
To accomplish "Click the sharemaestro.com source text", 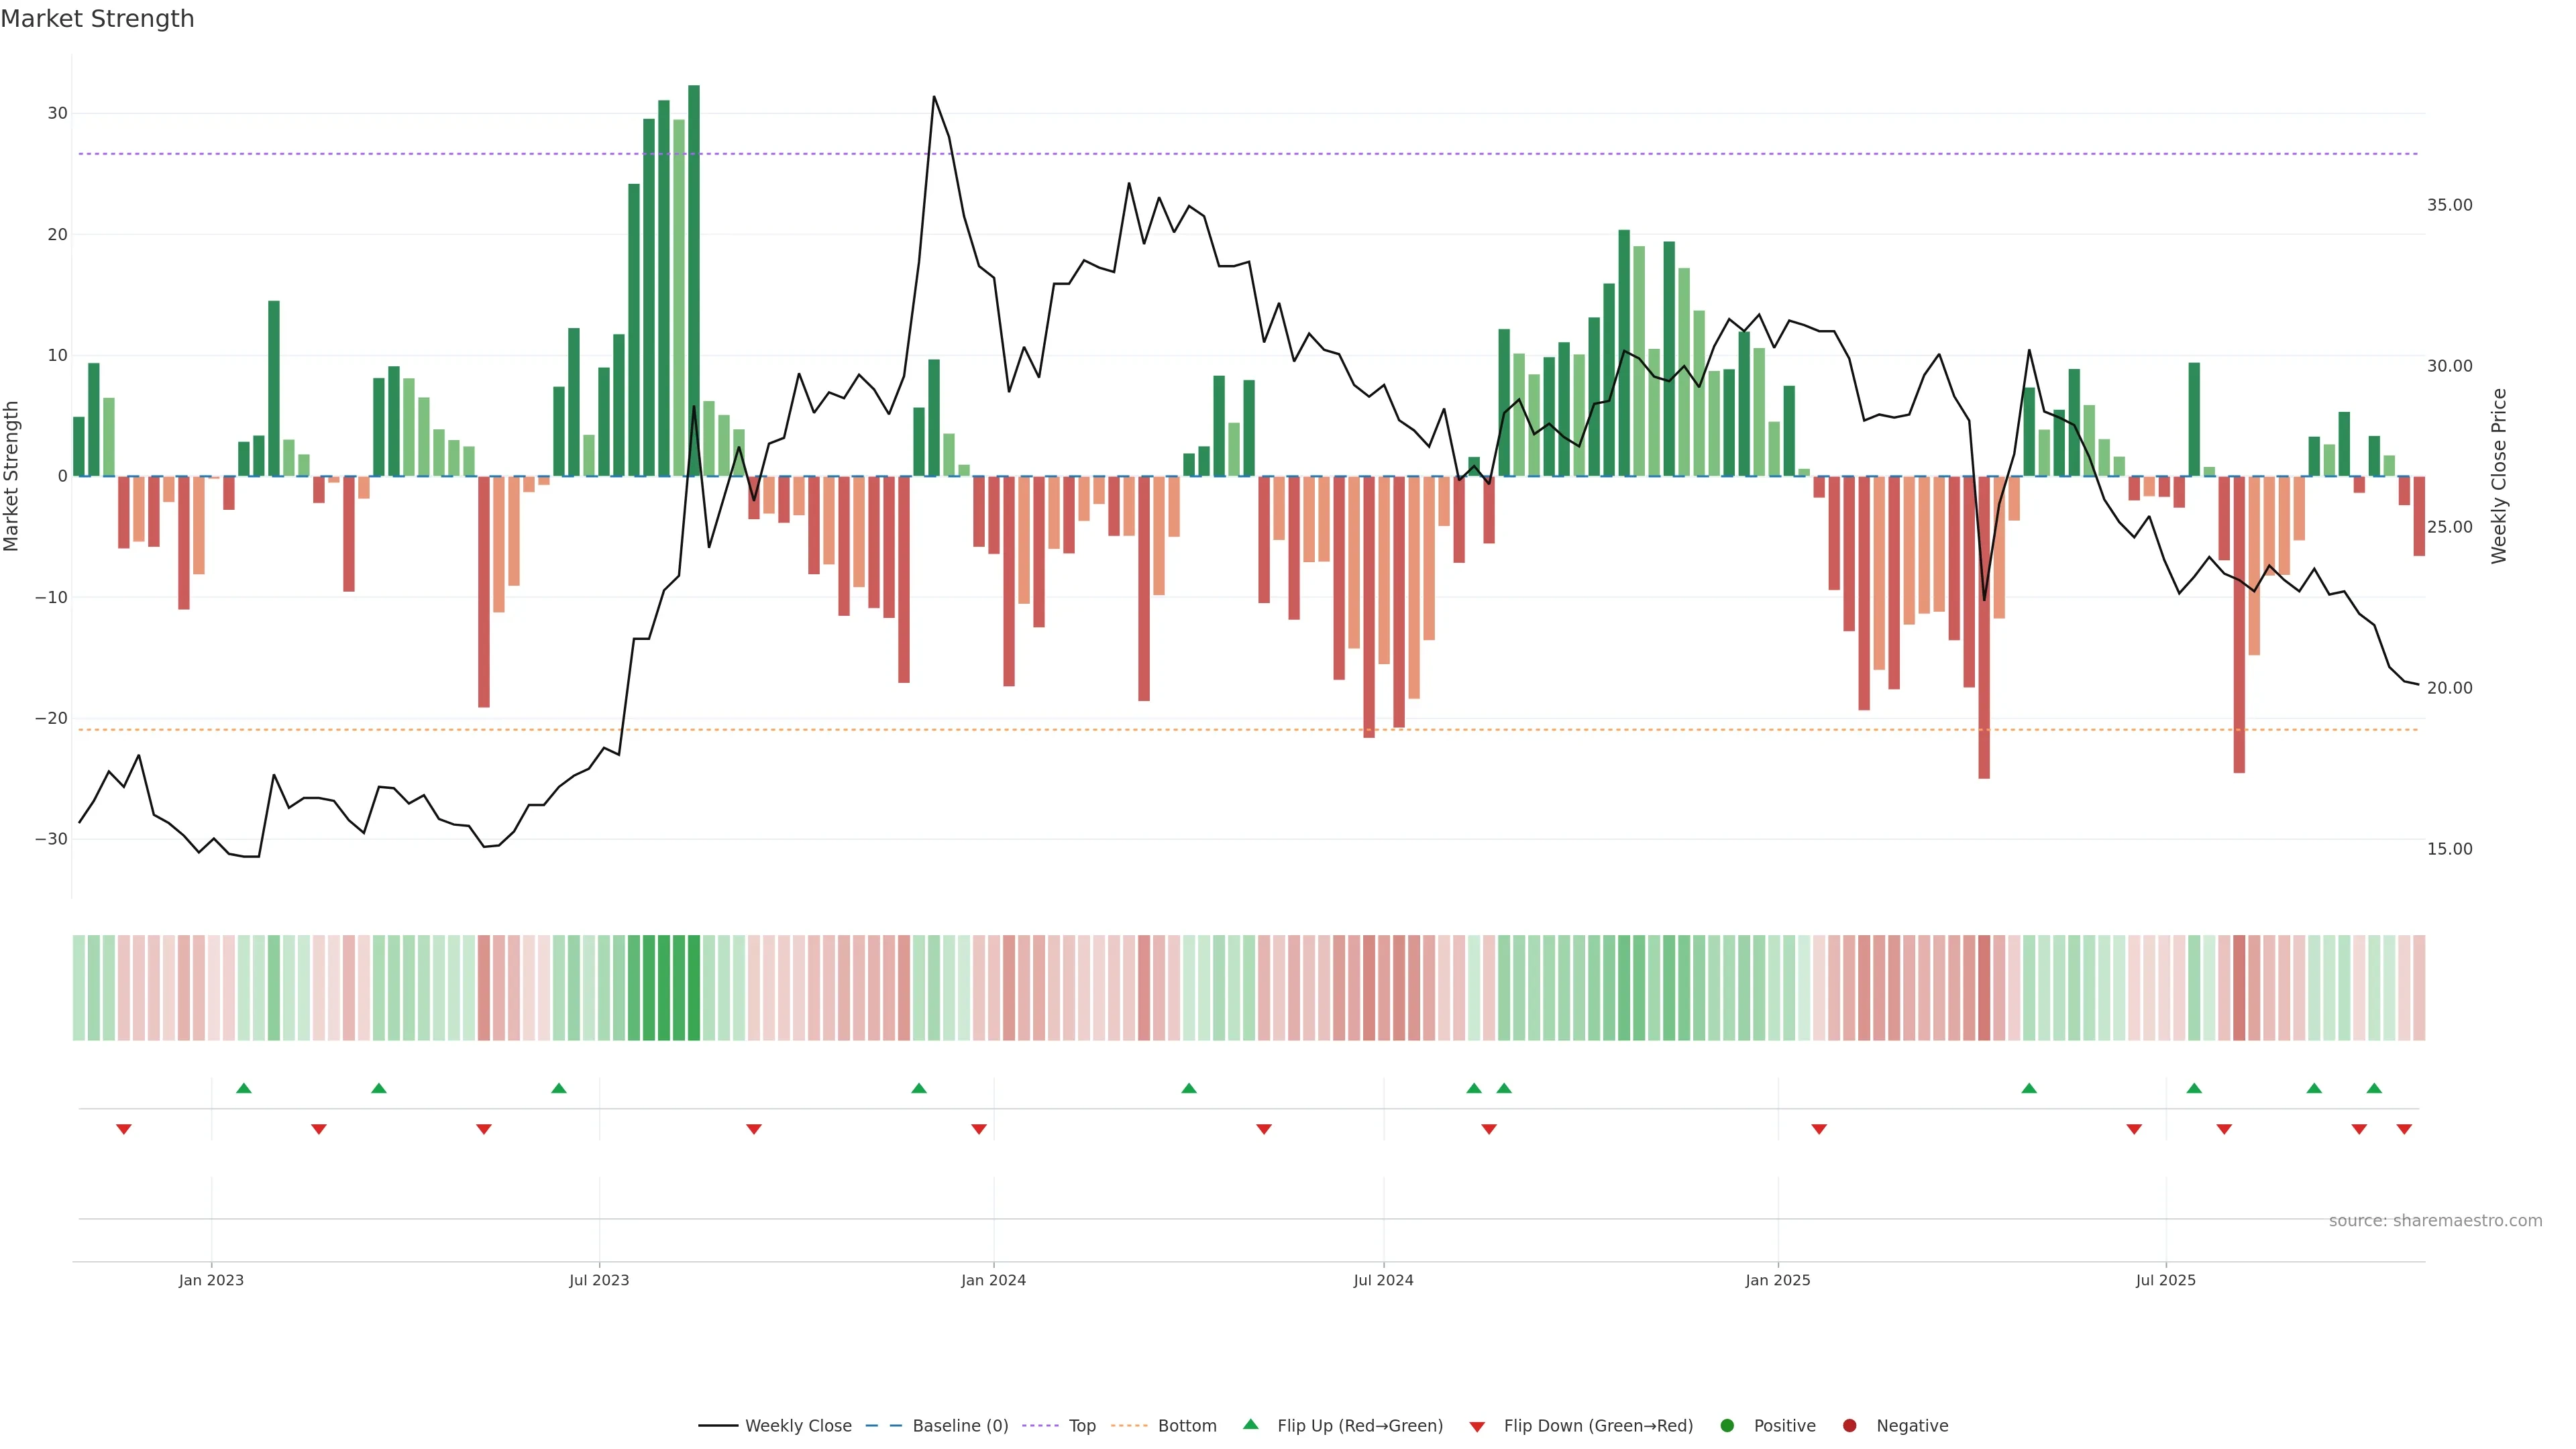I will (x=2435, y=1220).
